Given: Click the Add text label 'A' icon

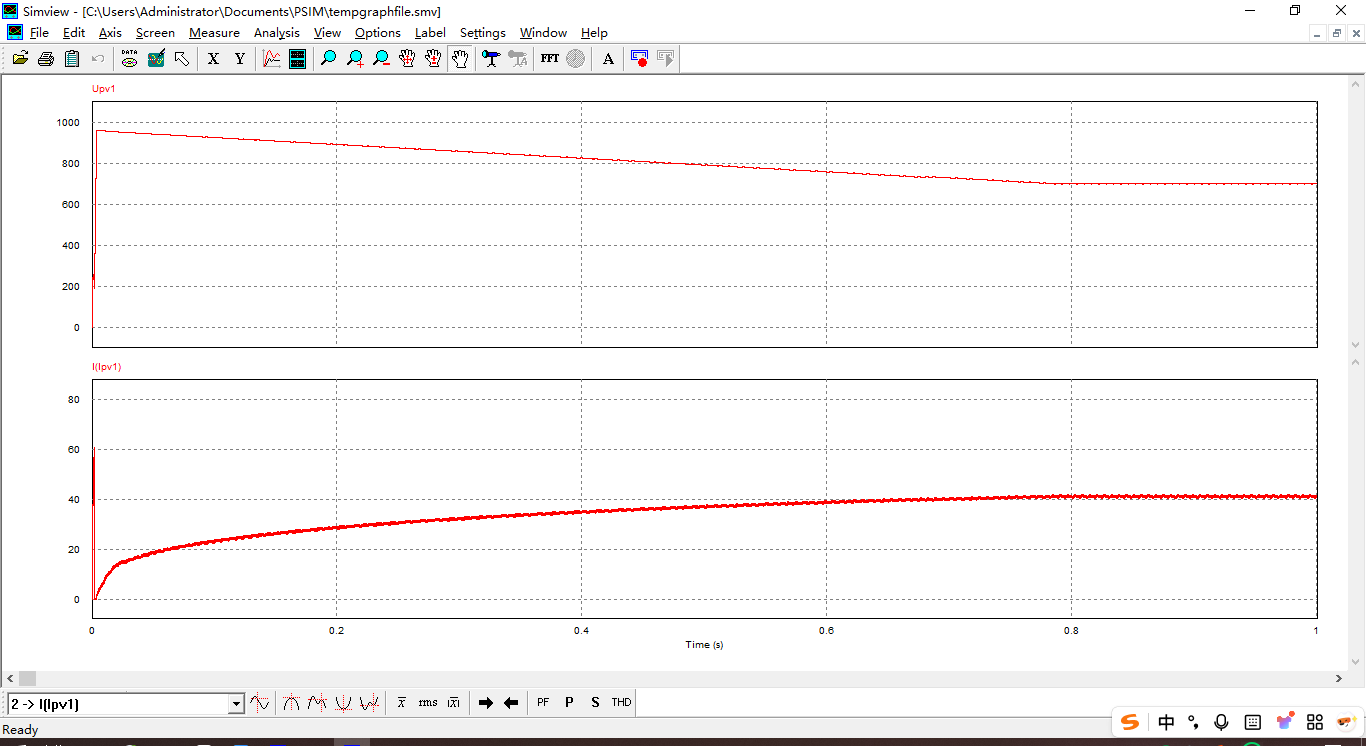Looking at the screenshot, I should tap(608, 59).
